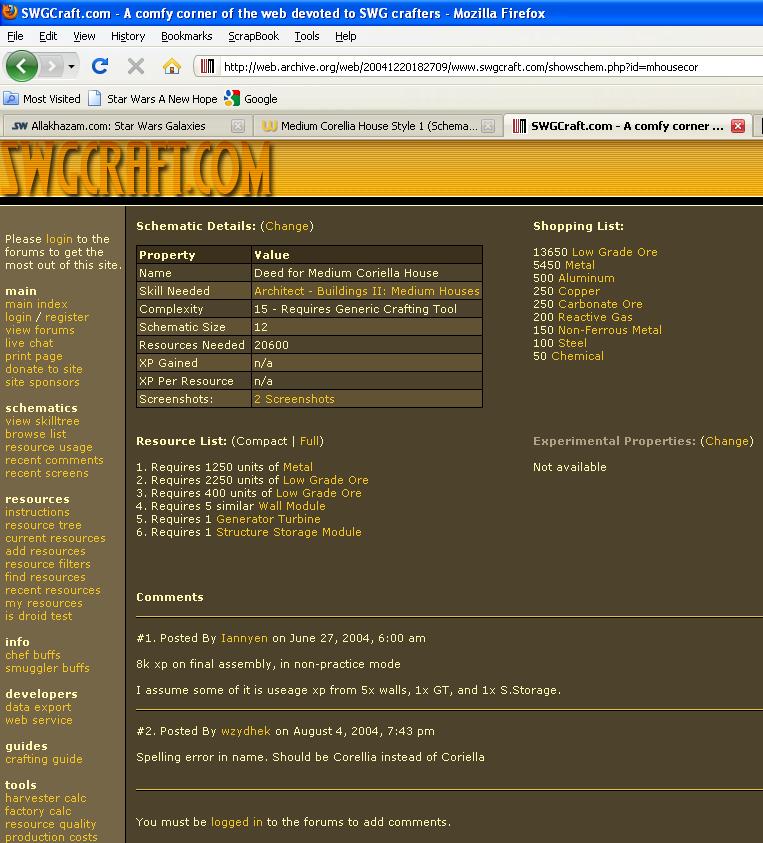Image resolution: width=763 pixels, height=843 pixels.
Task: Reload the current page
Action: pyautogui.click(x=99, y=66)
